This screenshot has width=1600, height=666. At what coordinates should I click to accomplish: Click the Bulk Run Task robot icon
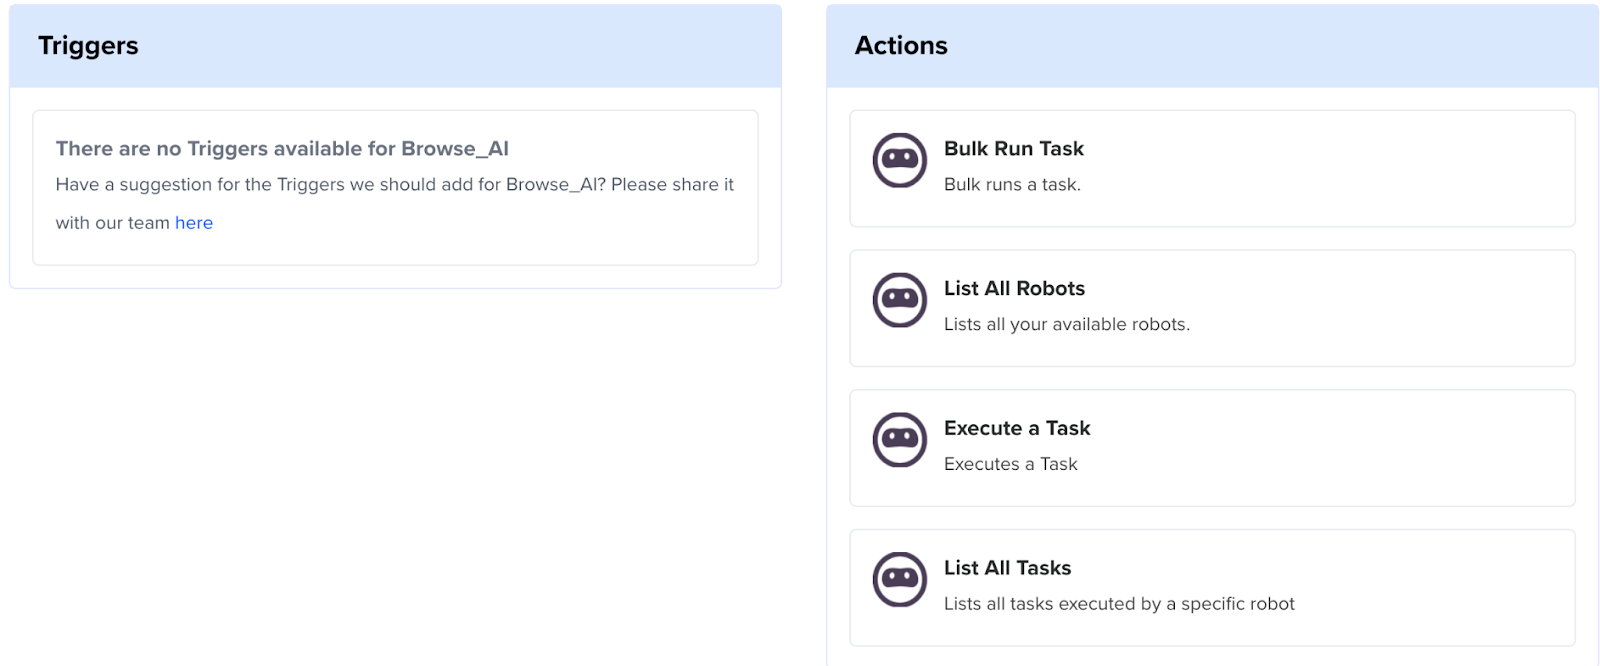coord(900,160)
